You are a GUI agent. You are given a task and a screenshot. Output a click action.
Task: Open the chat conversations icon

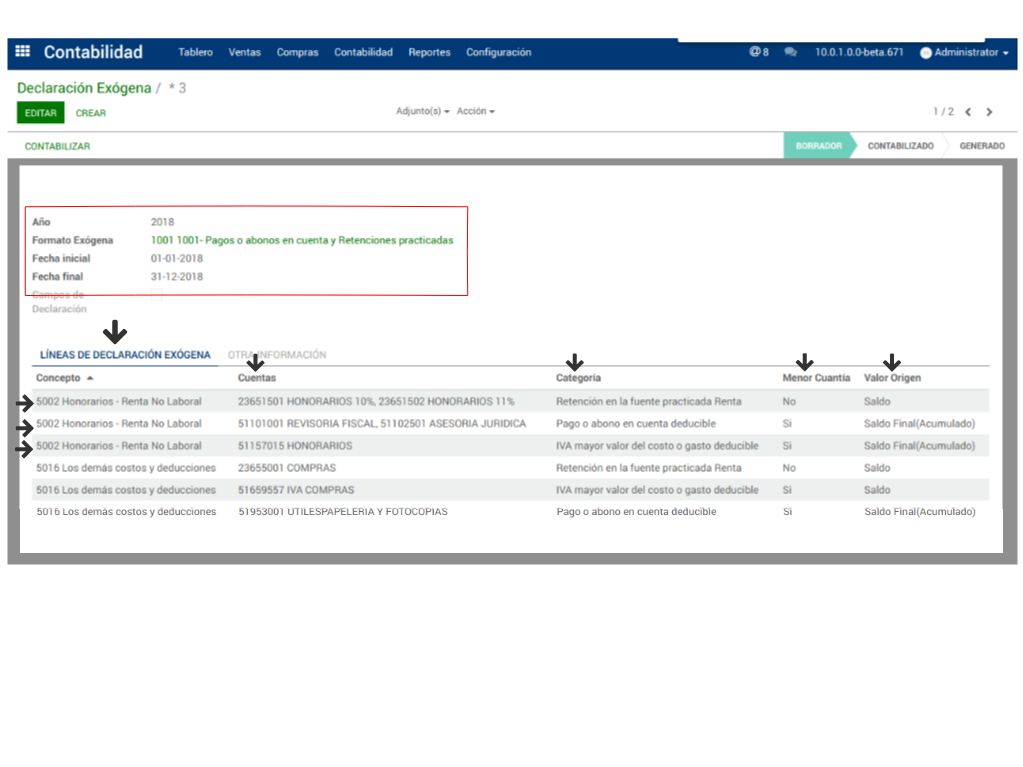click(x=791, y=52)
